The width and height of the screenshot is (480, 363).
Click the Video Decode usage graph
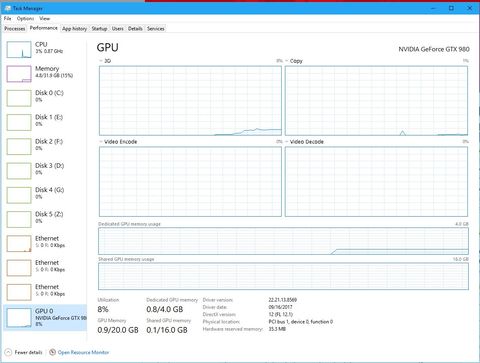click(x=376, y=182)
